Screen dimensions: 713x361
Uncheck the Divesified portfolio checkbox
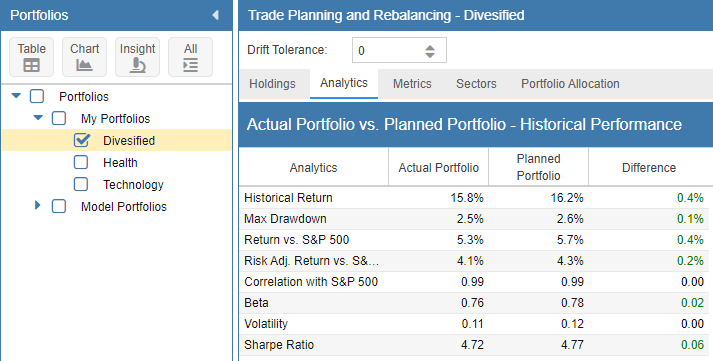pos(81,140)
